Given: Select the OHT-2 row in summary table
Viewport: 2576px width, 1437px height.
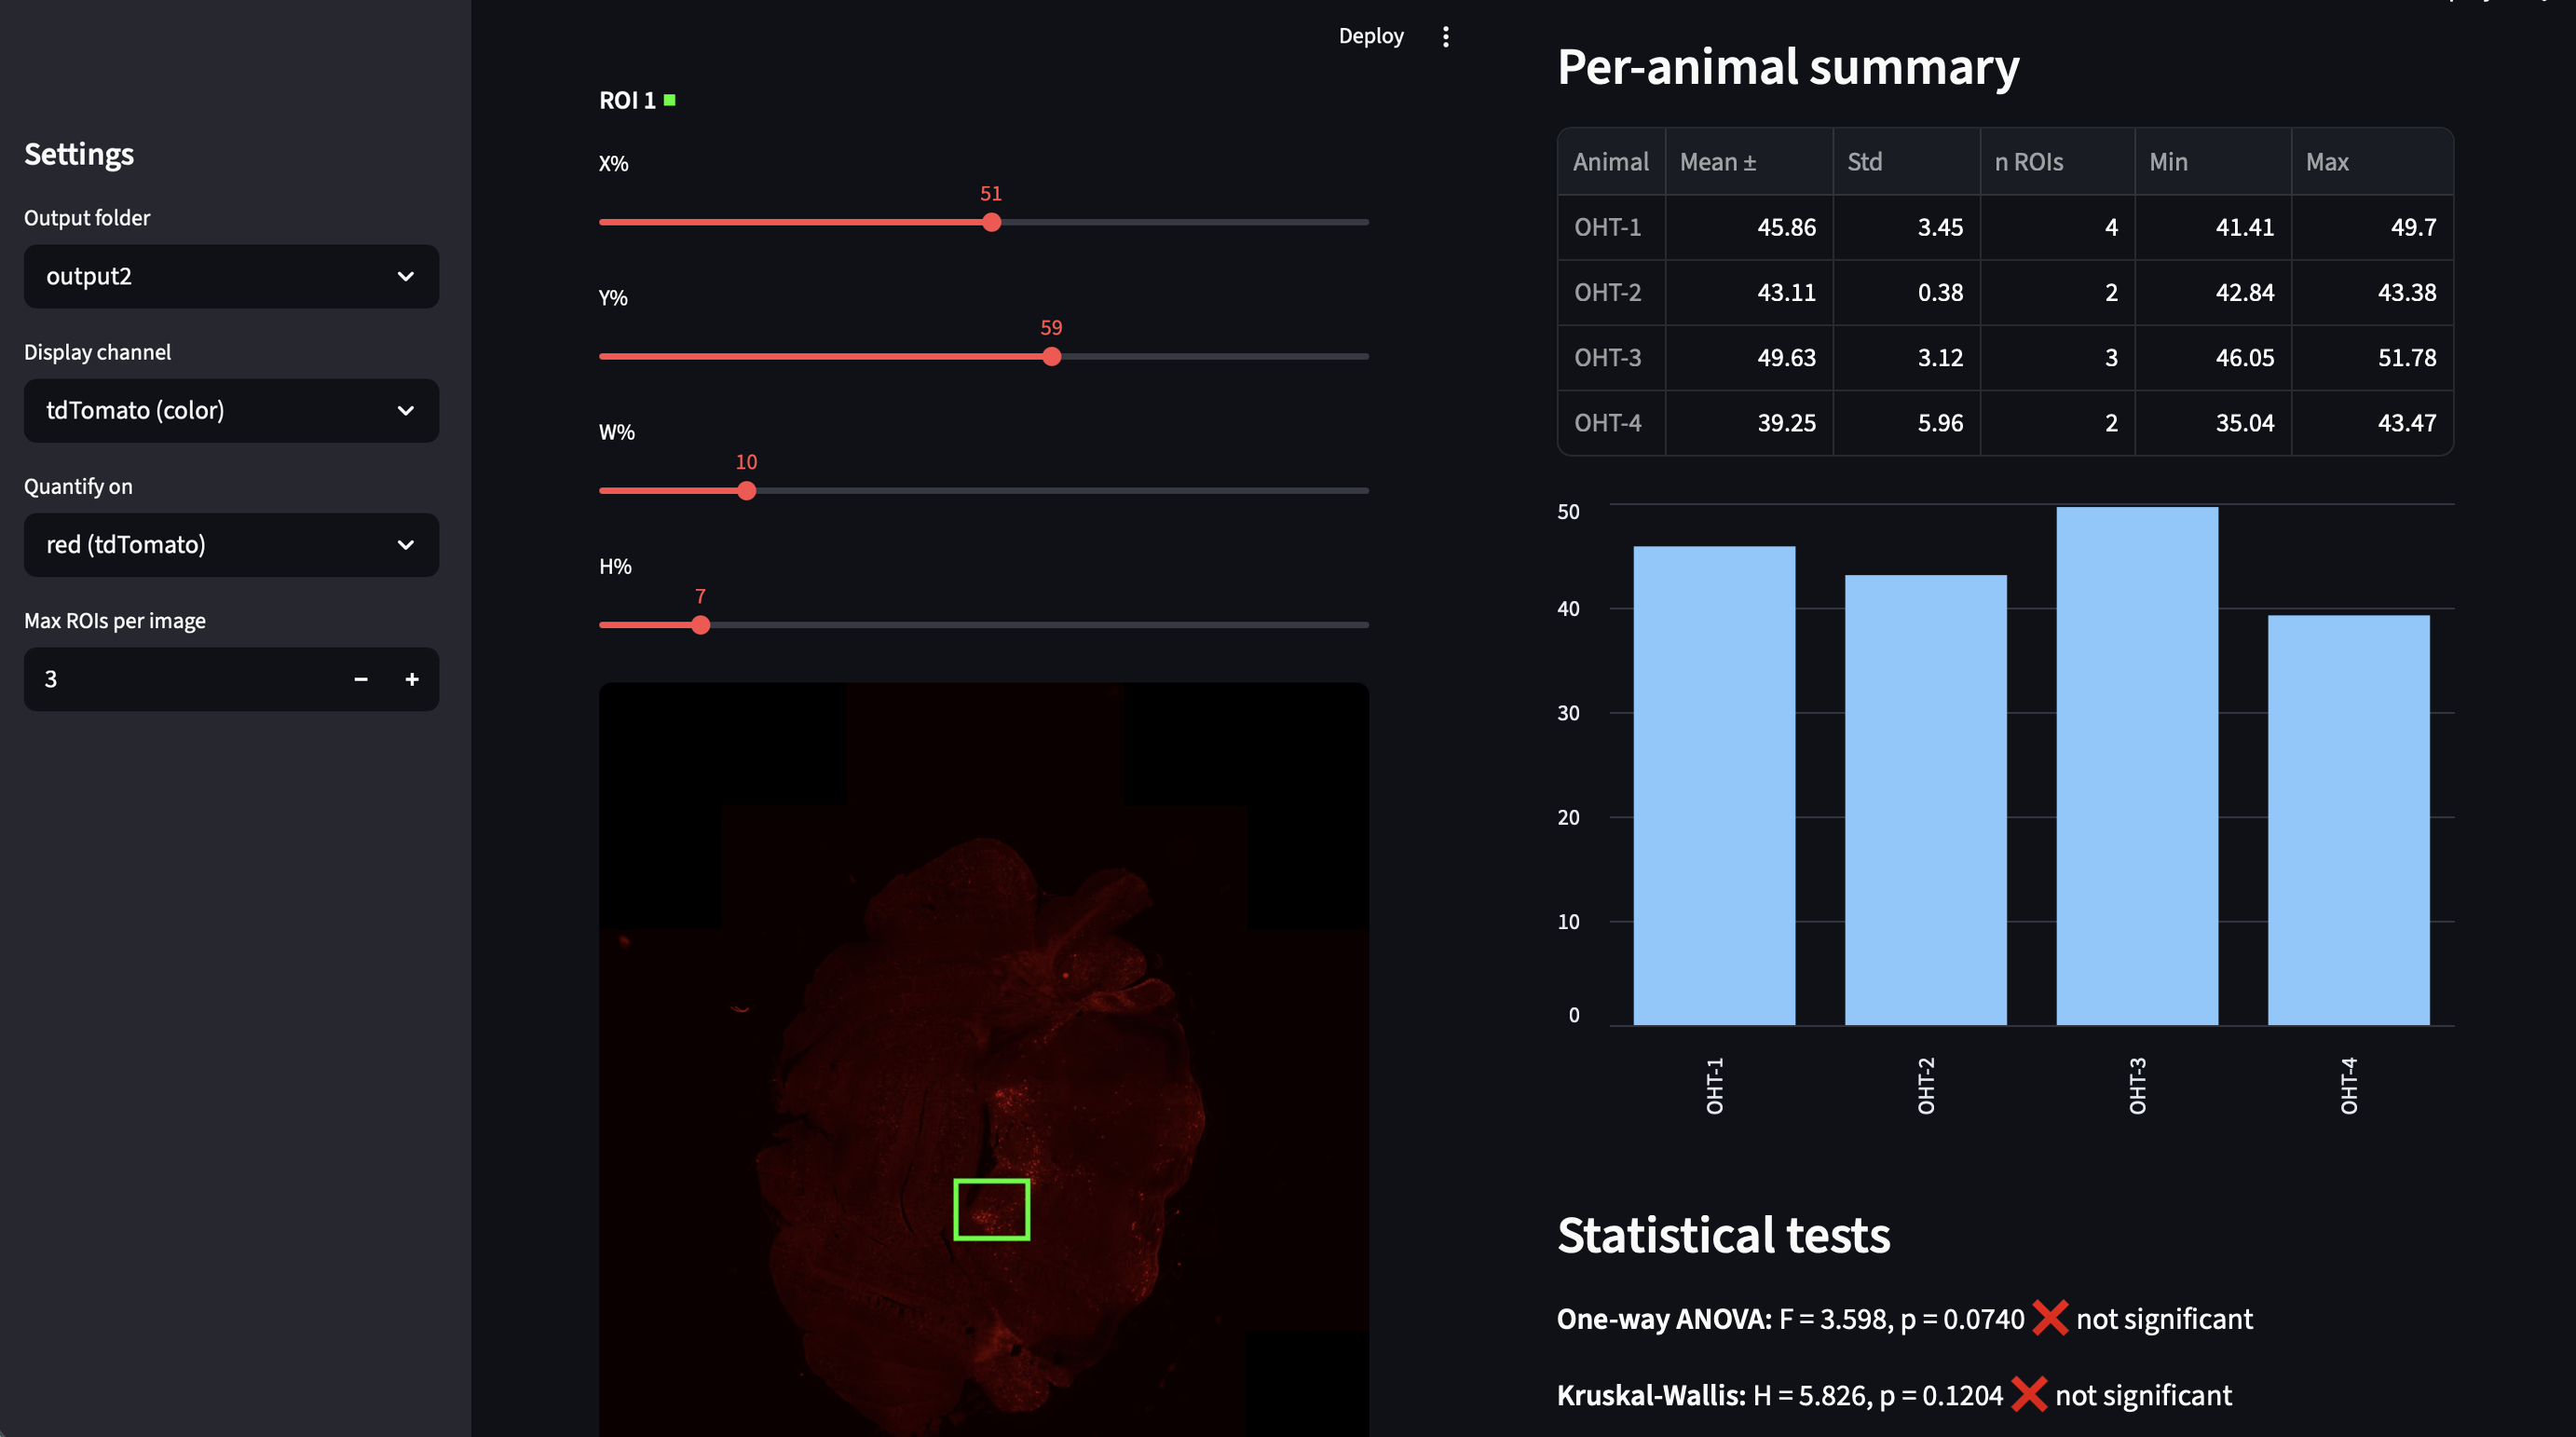Looking at the screenshot, I should click(1610, 292).
